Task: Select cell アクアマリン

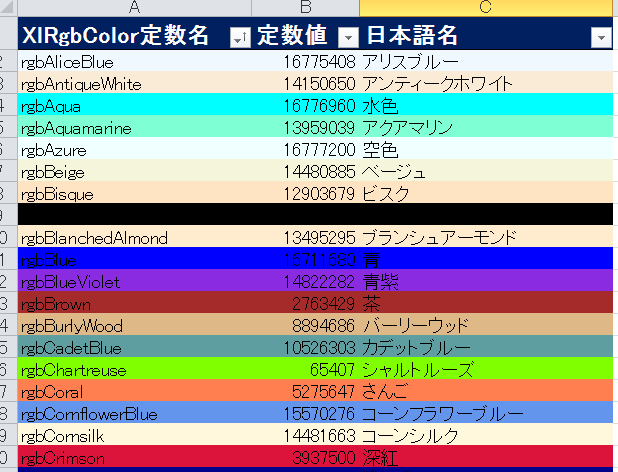Action: tap(486, 127)
